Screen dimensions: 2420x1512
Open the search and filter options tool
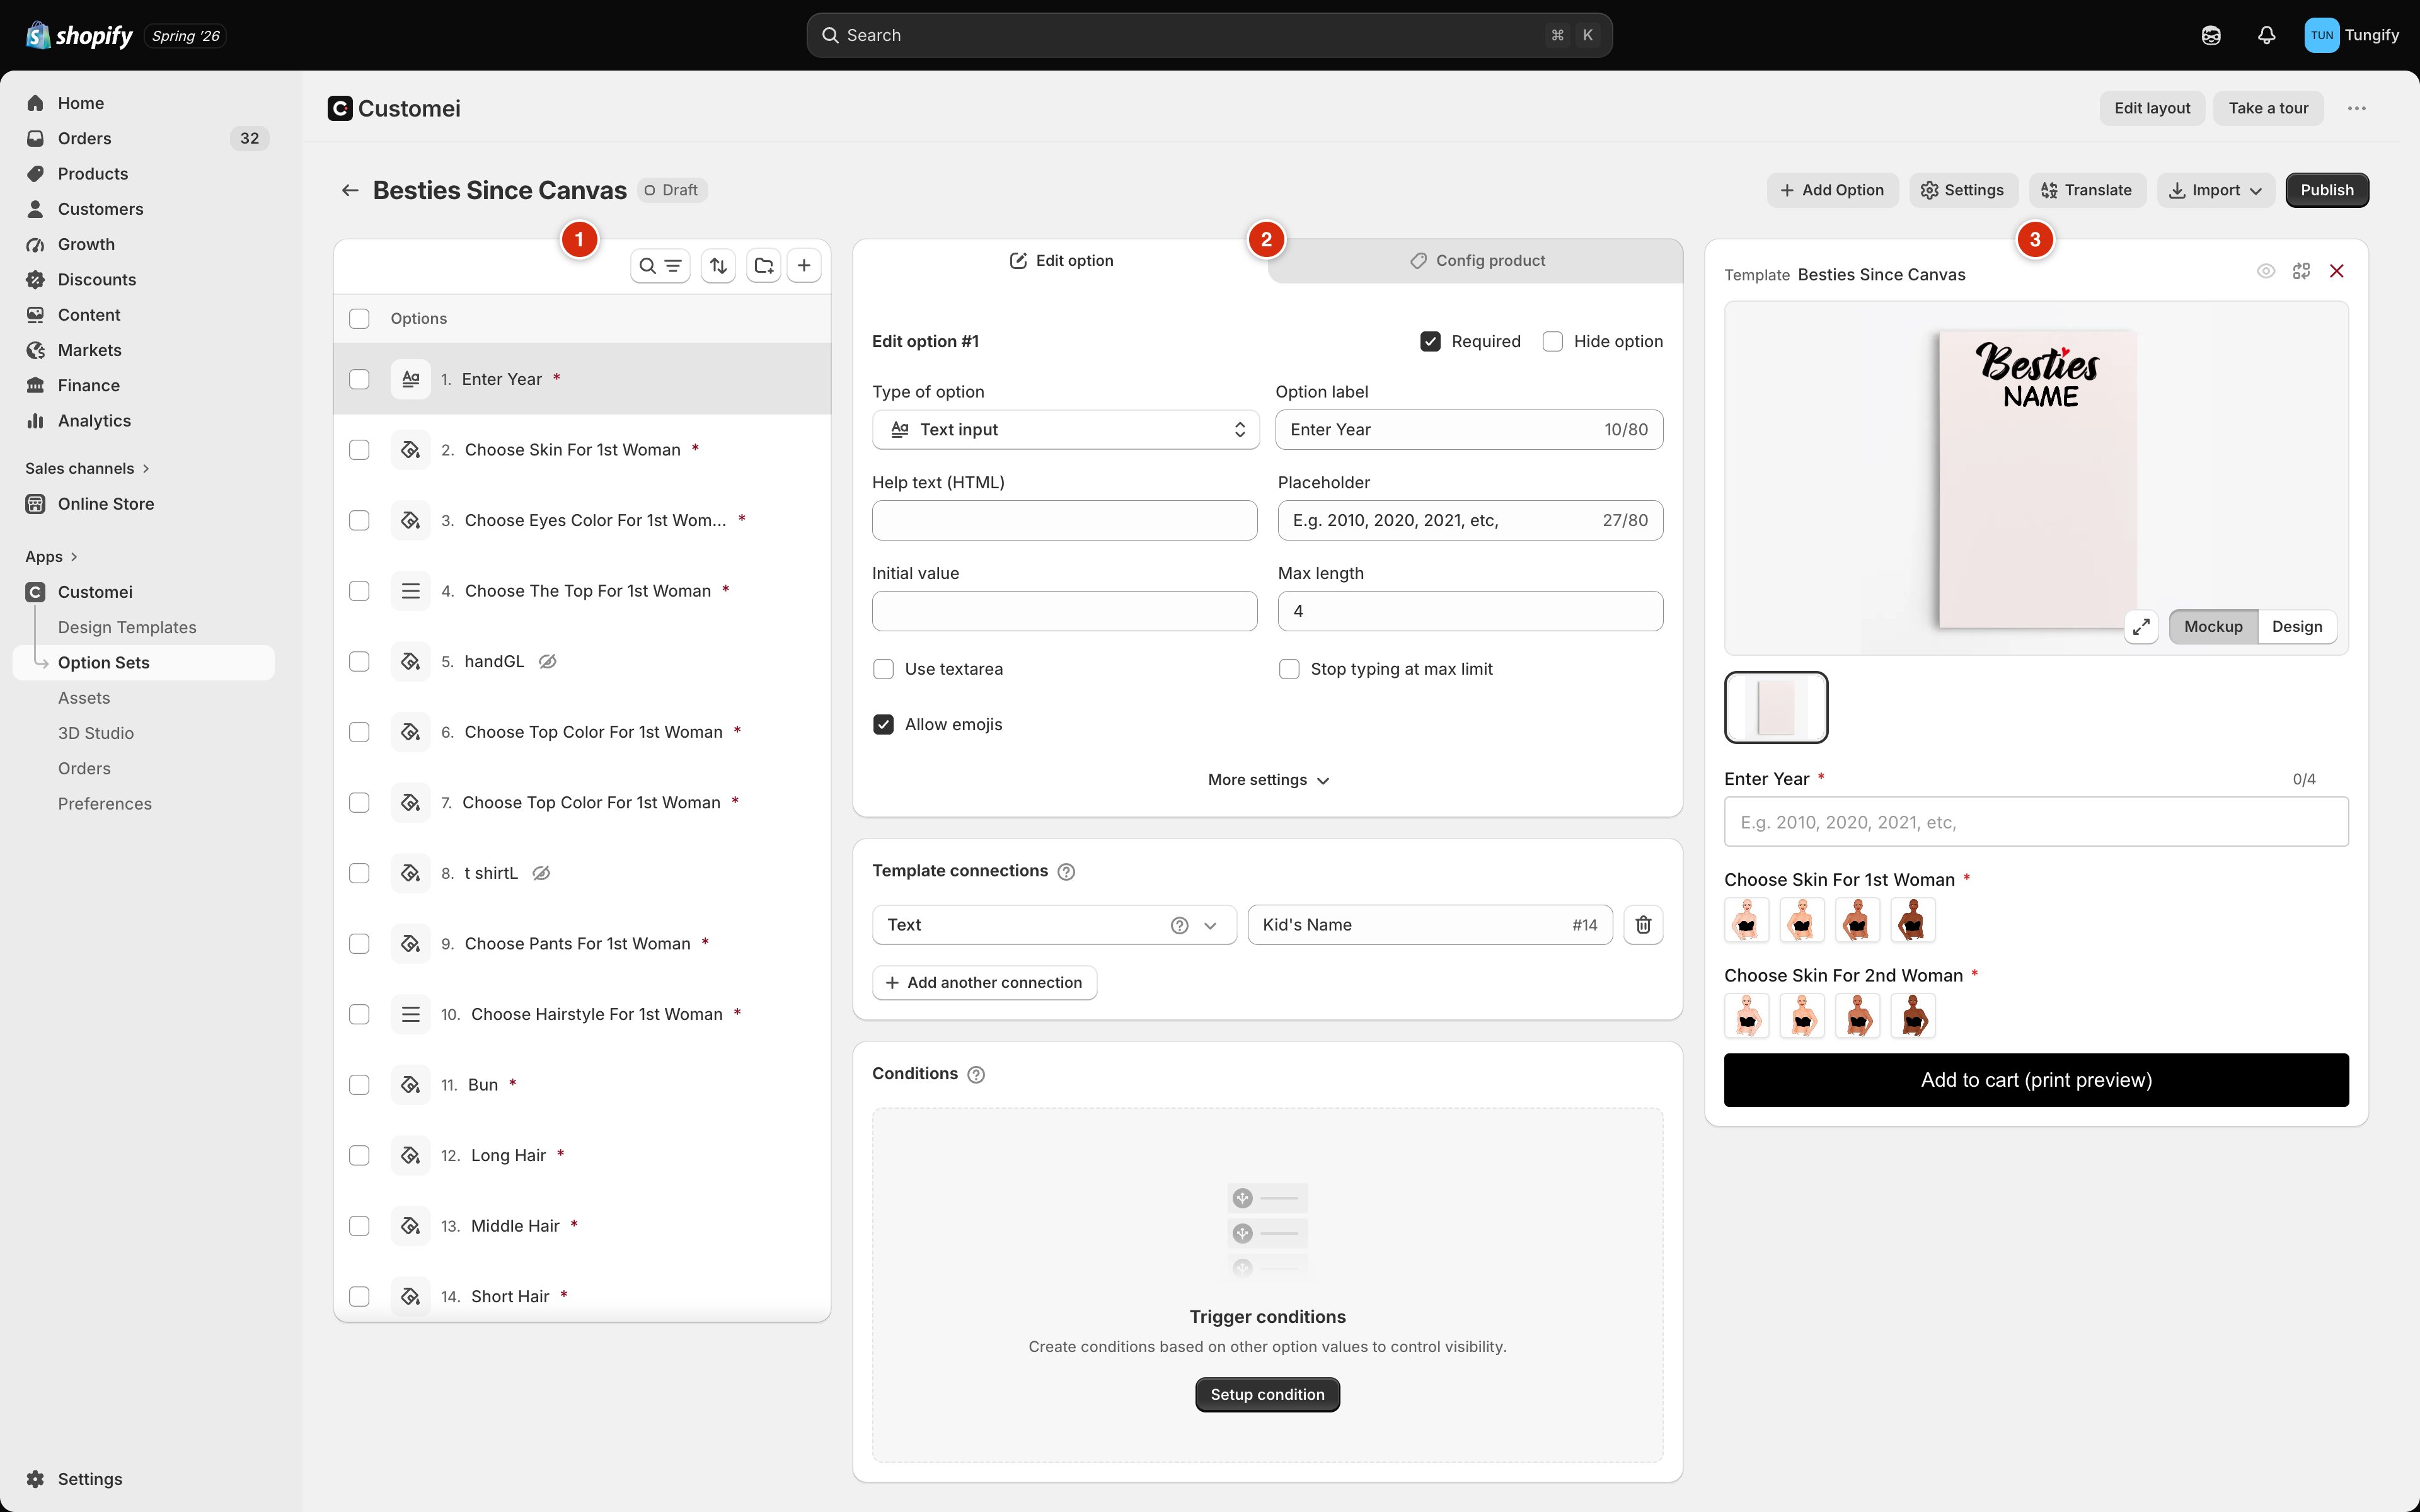660,266
